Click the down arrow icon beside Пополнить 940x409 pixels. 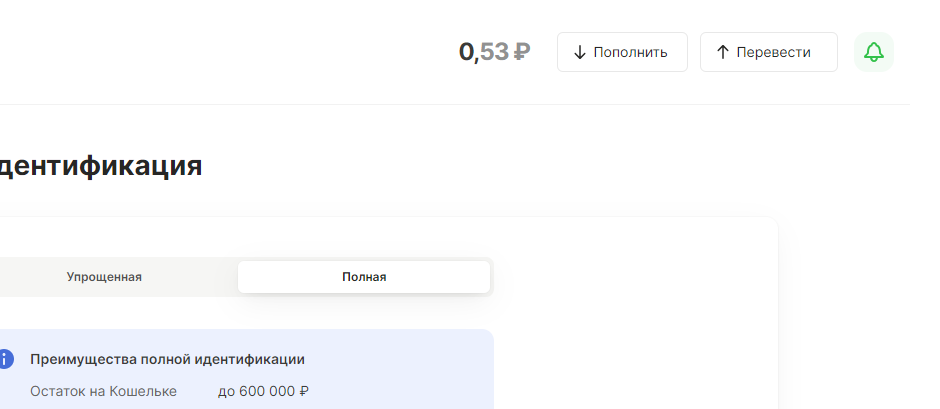(x=579, y=53)
